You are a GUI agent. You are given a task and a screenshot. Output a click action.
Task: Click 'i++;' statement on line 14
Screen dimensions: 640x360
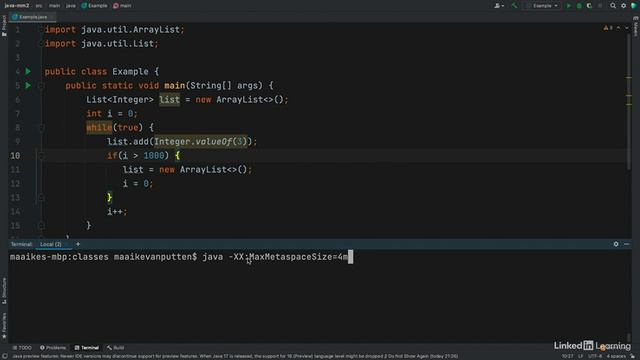click(x=117, y=211)
